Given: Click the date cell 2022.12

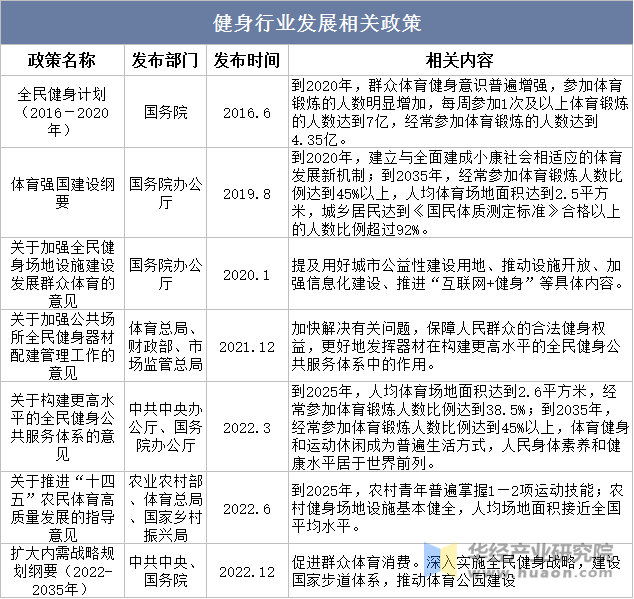Looking at the screenshot, I should click(247, 571).
